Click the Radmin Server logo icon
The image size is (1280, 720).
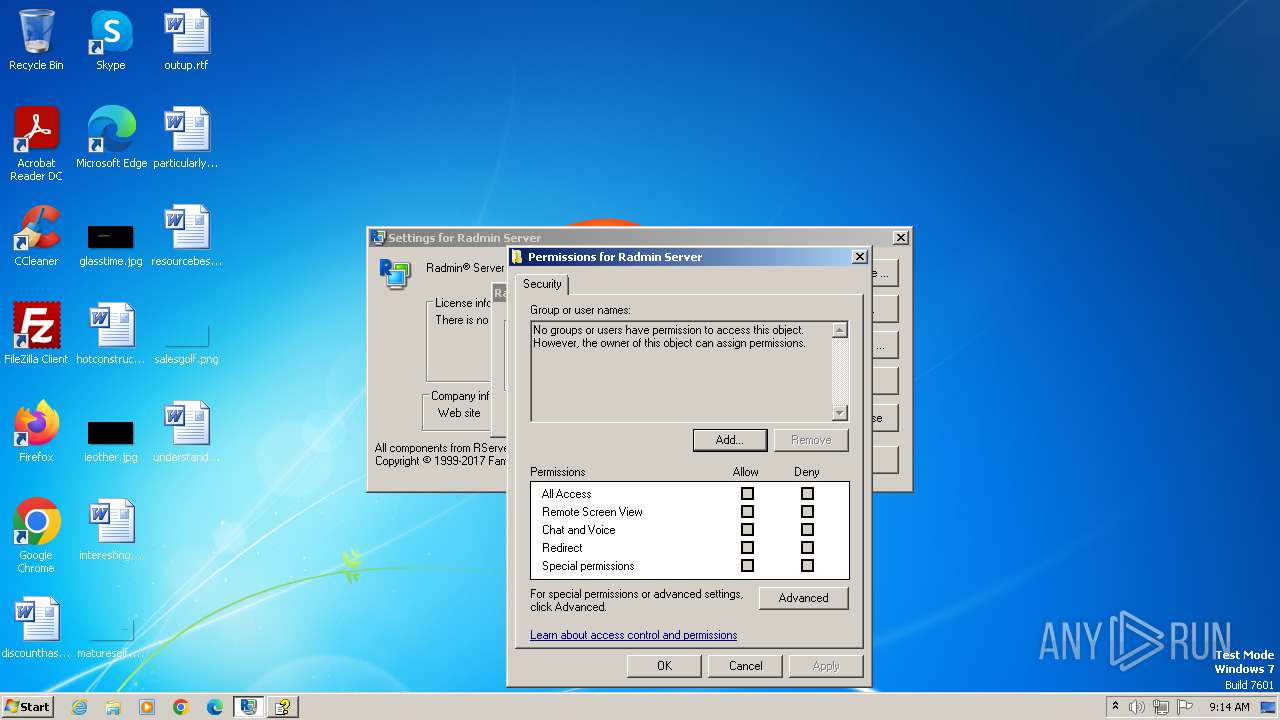point(394,272)
